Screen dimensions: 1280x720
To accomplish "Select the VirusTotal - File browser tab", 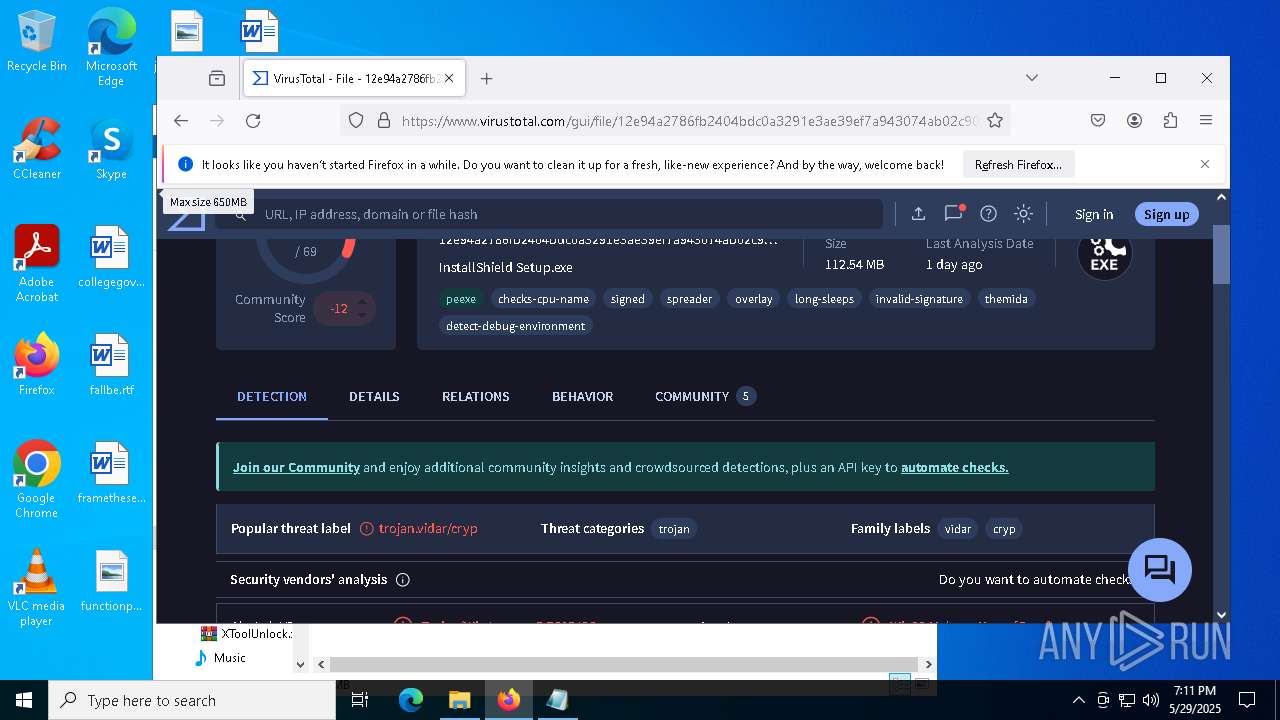I will pos(354,78).
